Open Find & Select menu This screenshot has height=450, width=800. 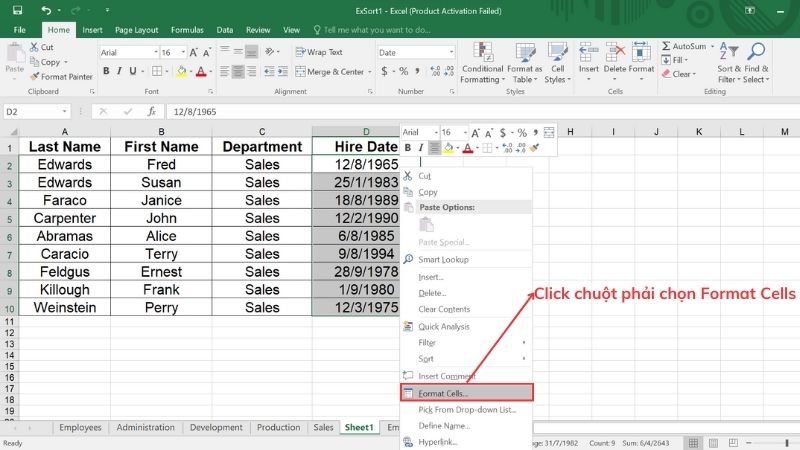[x=756, y=63]
